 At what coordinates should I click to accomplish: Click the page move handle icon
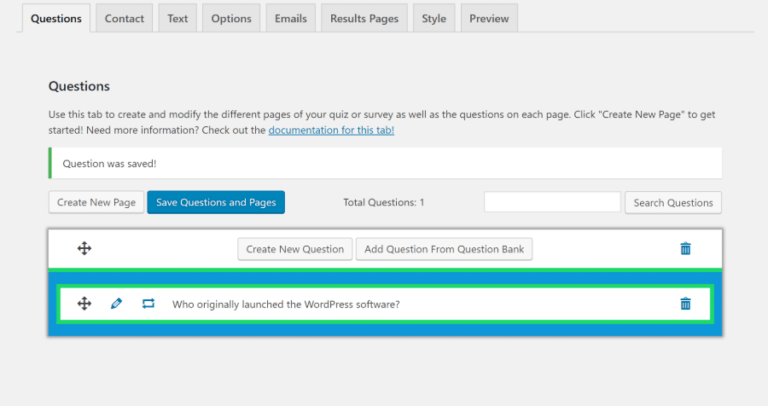(85, 249)
